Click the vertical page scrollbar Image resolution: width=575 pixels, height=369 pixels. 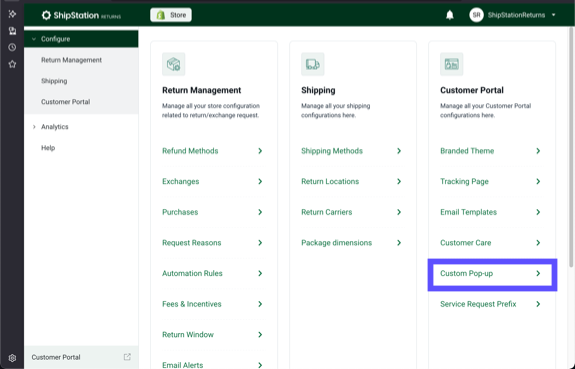click(571, 147)
